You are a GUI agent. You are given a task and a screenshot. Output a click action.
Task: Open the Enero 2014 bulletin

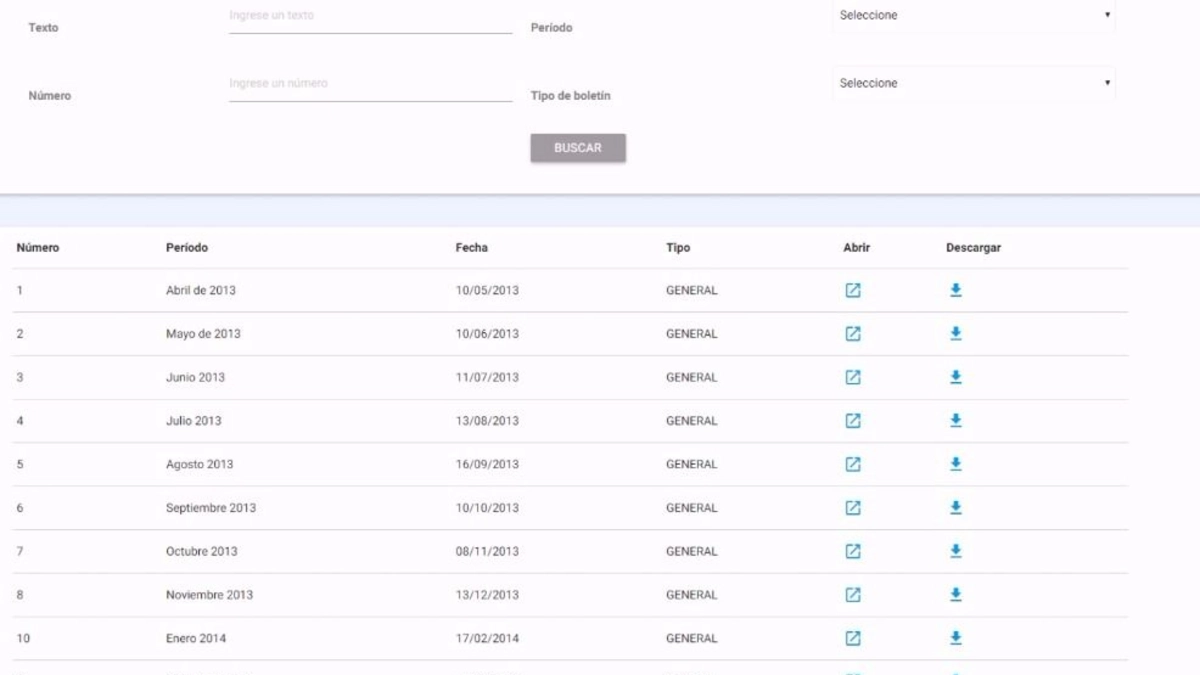pyautogui.click(x=853, y=638)
